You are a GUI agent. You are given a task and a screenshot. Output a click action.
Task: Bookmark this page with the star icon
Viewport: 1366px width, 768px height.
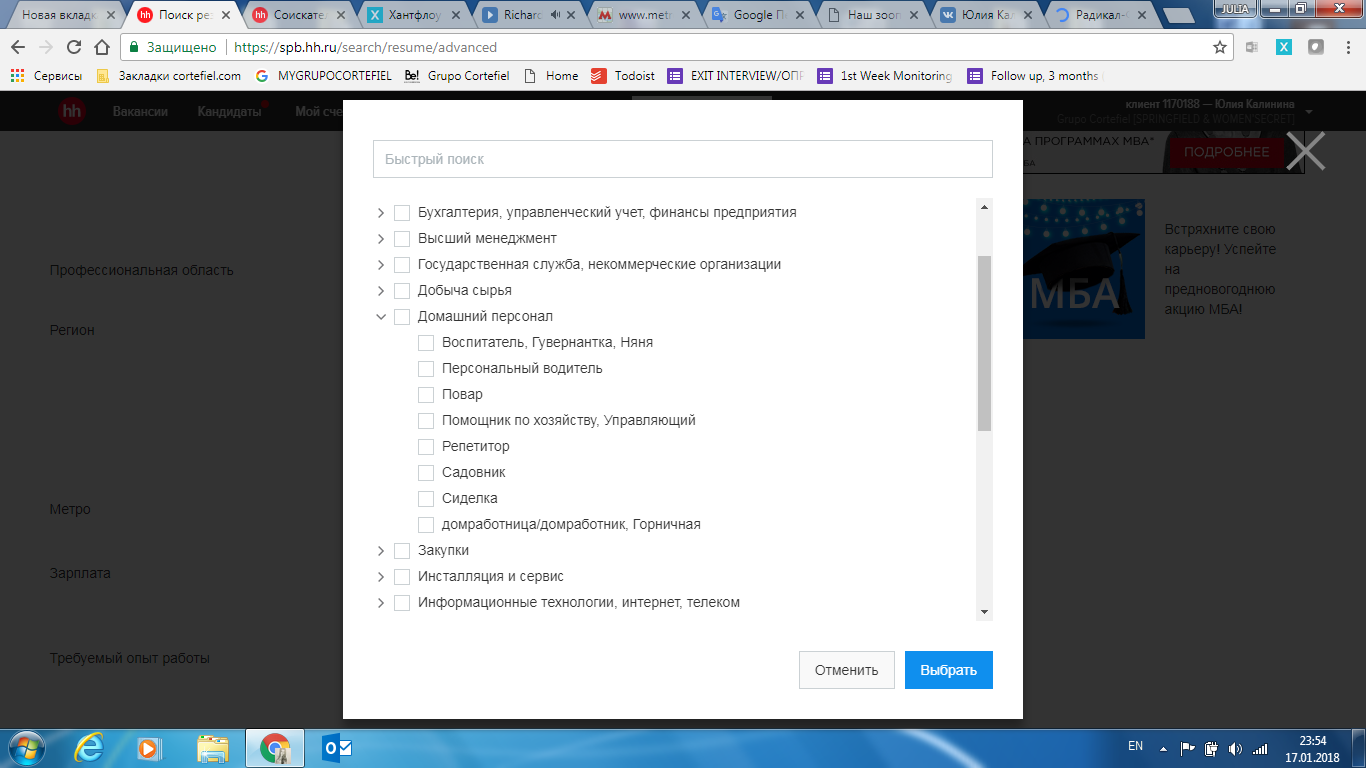1219,47
